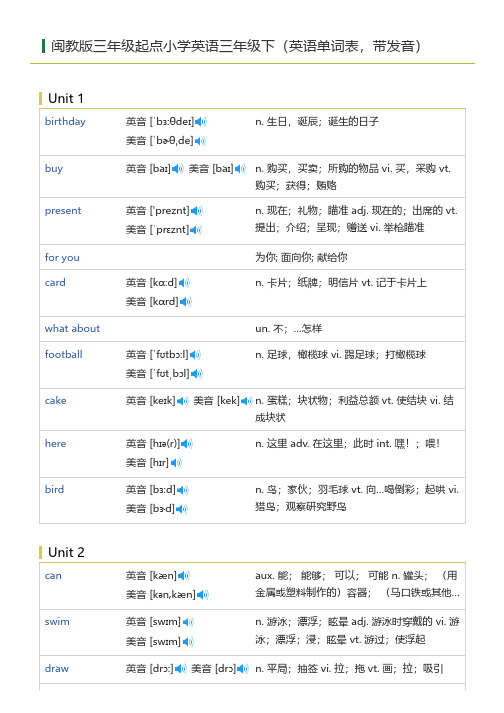
Task: Open the phrase link for you
Action: click(x=62, y=257)
